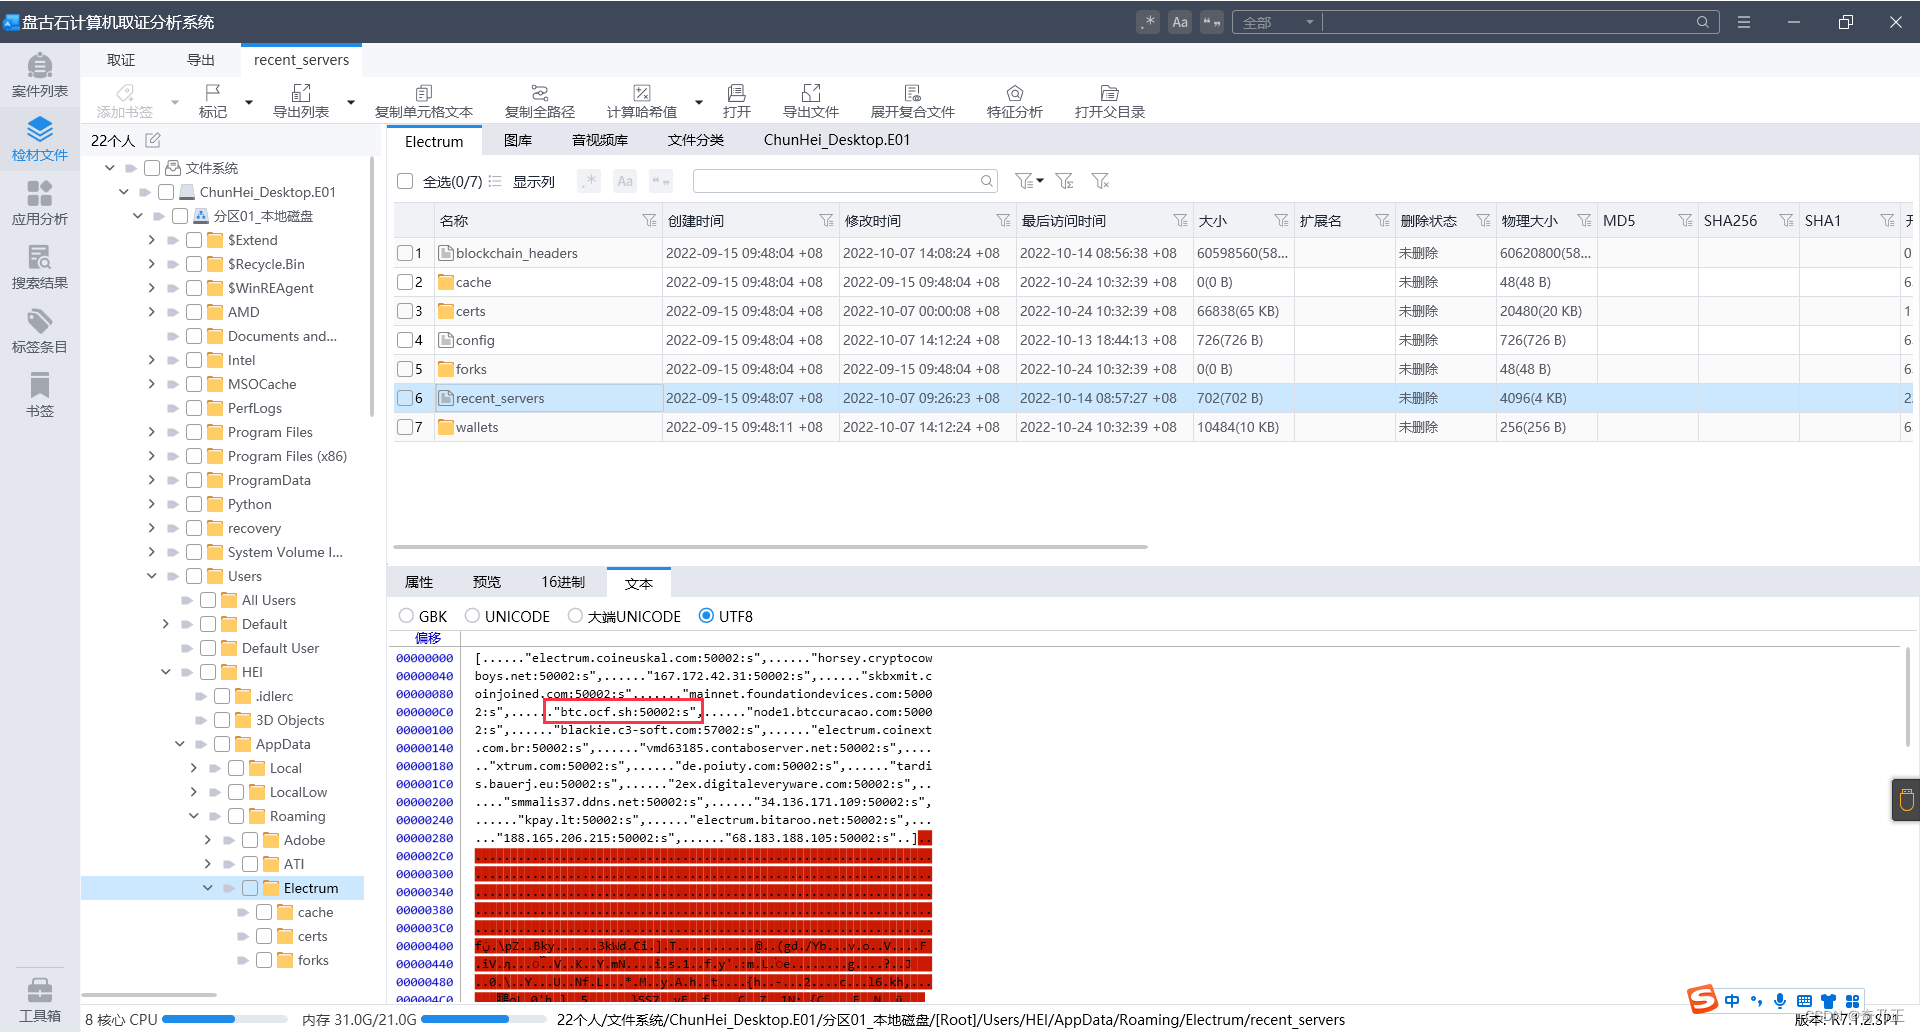This screenshot has width=1920, height=1032.
Task: Tick the 全选(0/7) checkbox
Action: coord(405,181)
